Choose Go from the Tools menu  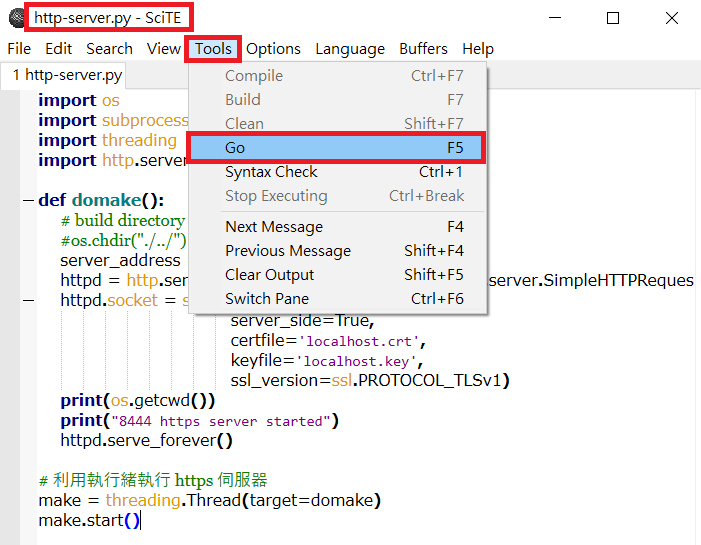coord(336,148)
